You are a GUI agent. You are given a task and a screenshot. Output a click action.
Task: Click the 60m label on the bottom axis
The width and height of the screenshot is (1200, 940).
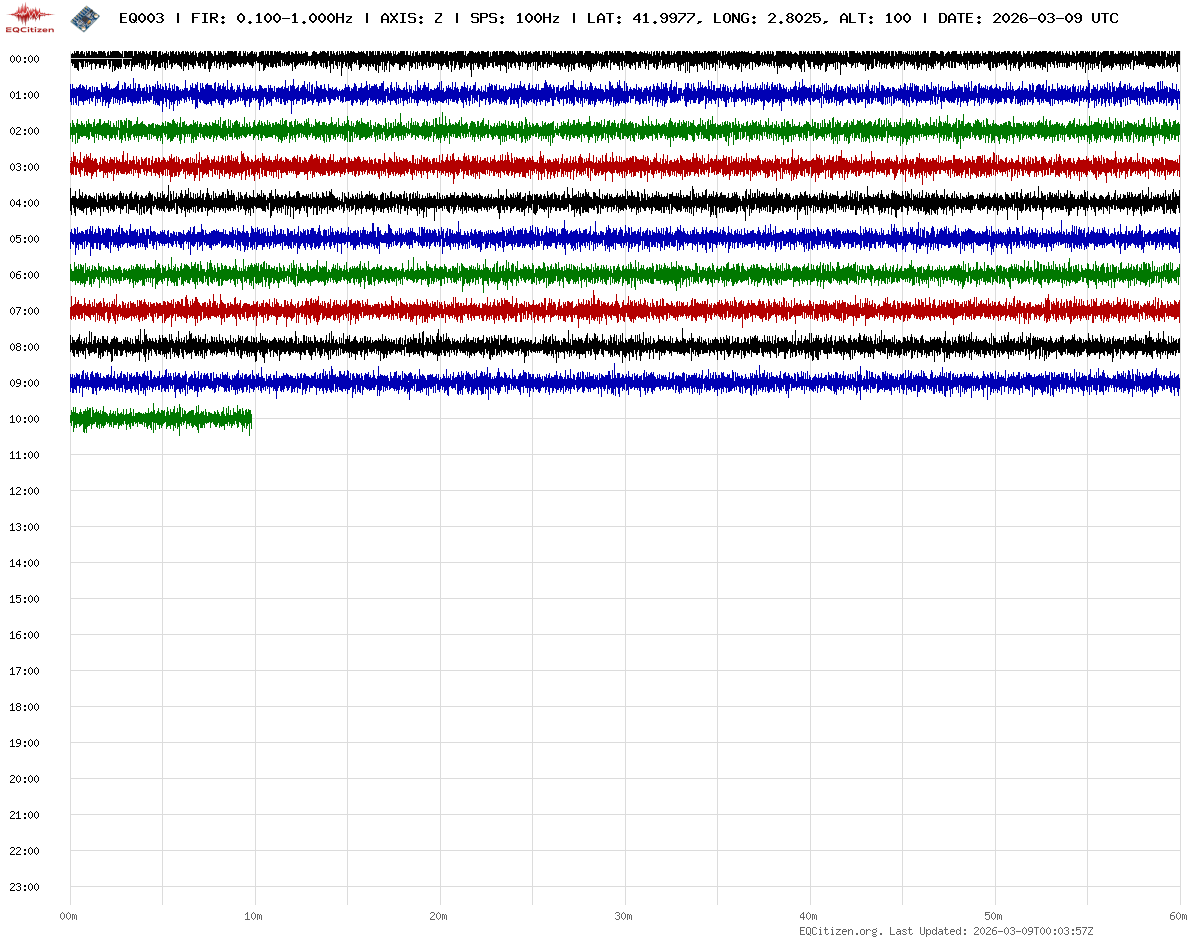(1180, 916)
